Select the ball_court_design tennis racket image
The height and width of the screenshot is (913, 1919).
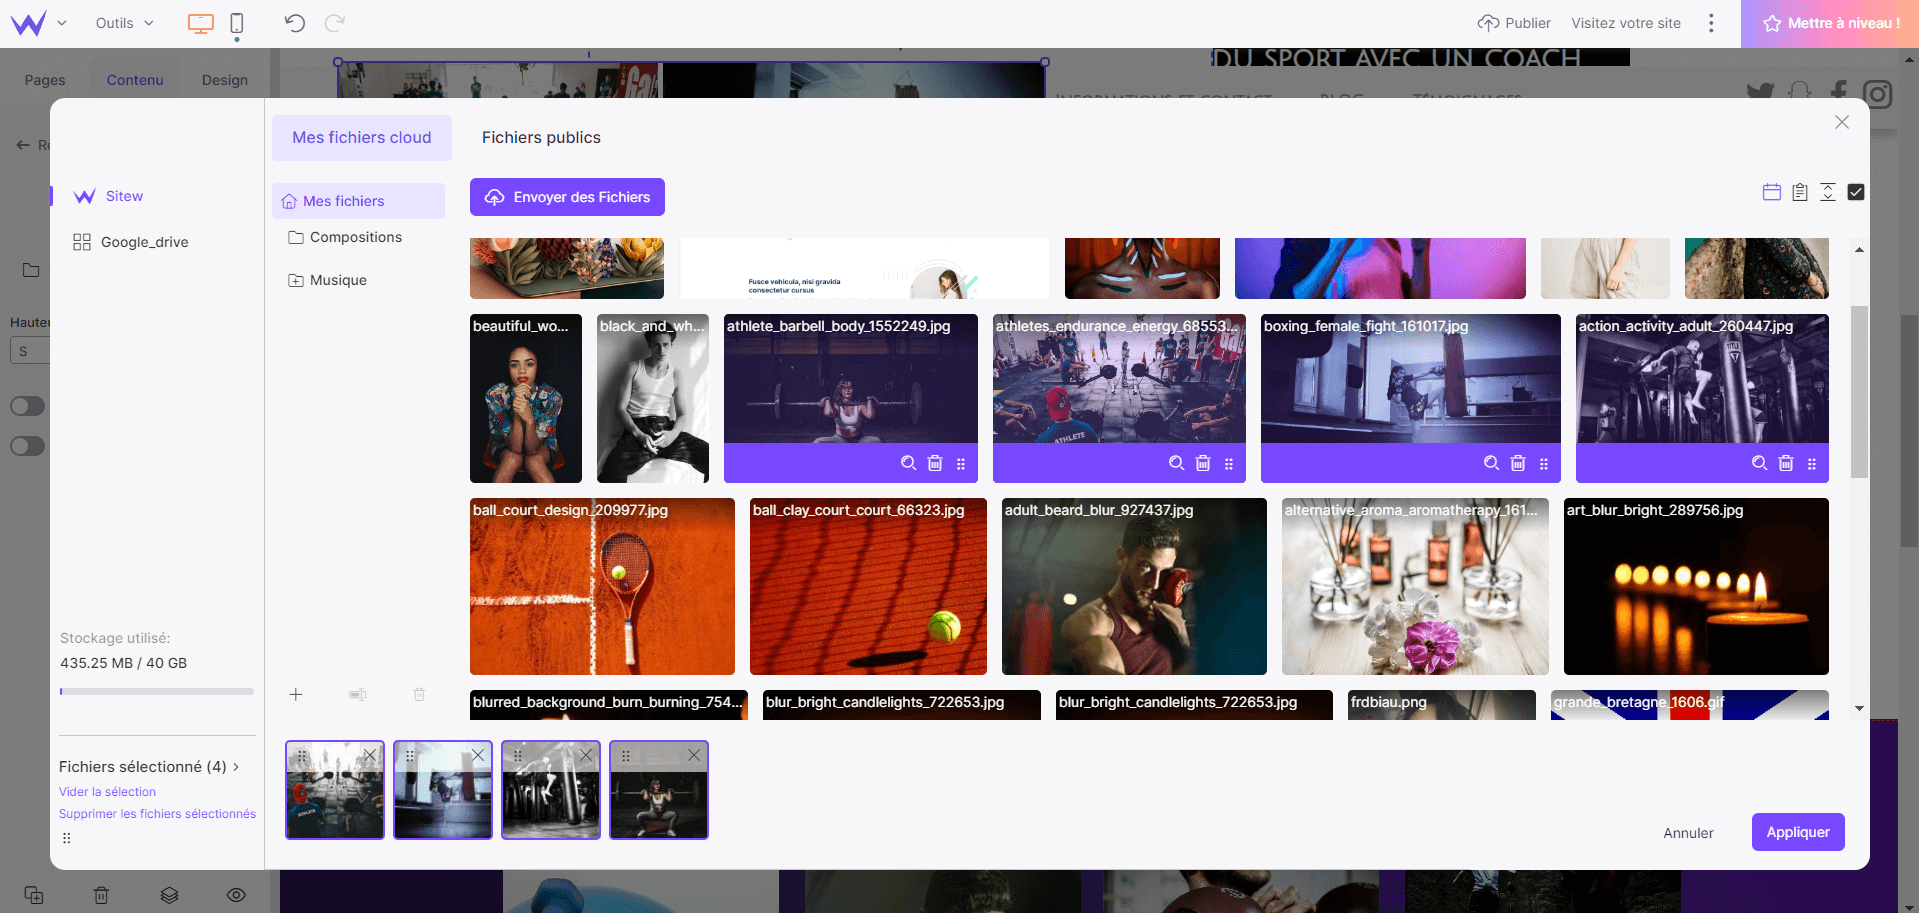click(x=602, y=590)
